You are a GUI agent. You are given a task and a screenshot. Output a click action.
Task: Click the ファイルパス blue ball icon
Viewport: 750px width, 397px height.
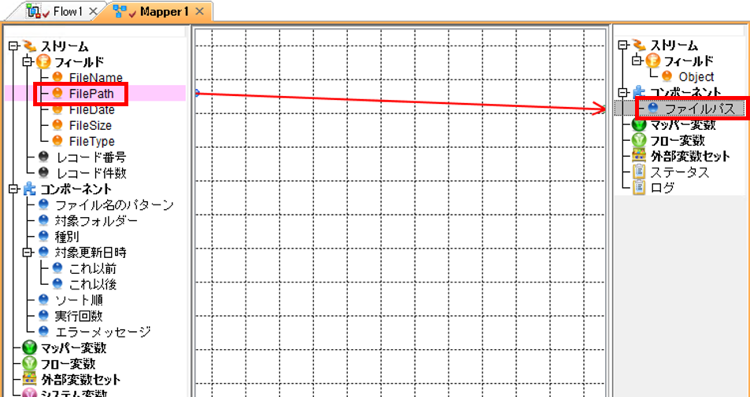[x=653, y=109]
